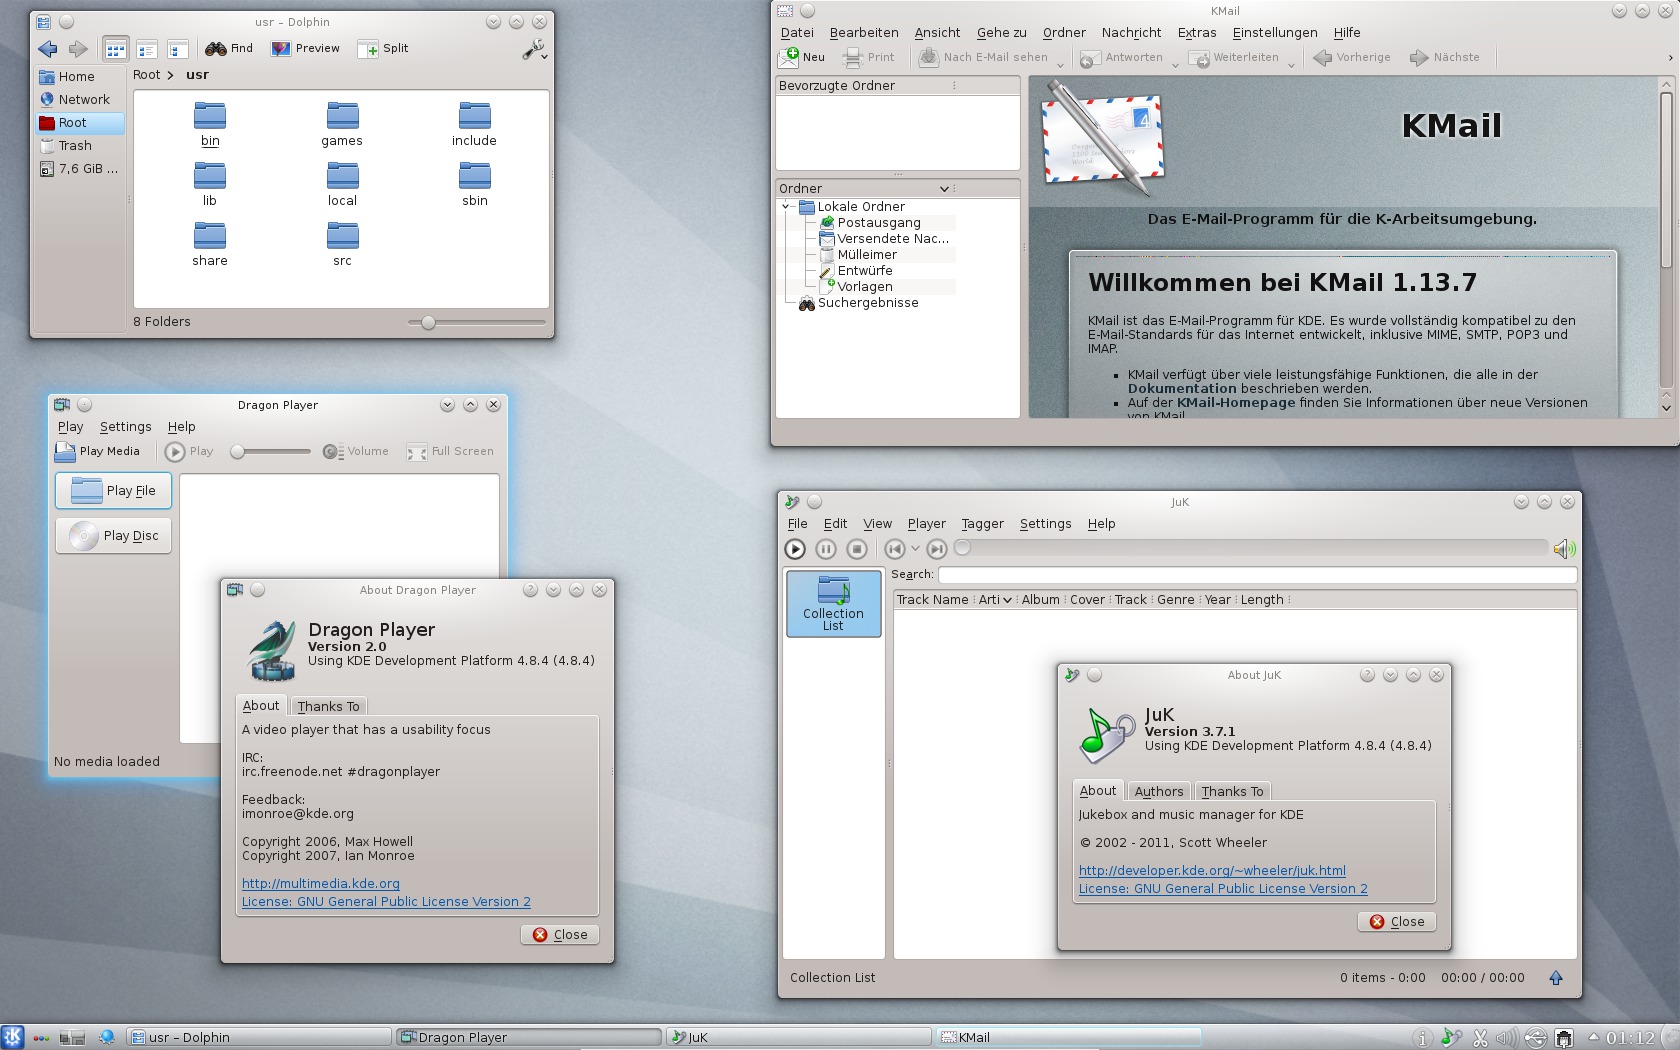Click the JuK volume speaker icon
The width and height of the screenshot is (1680, 1050).
point(1564,549)
